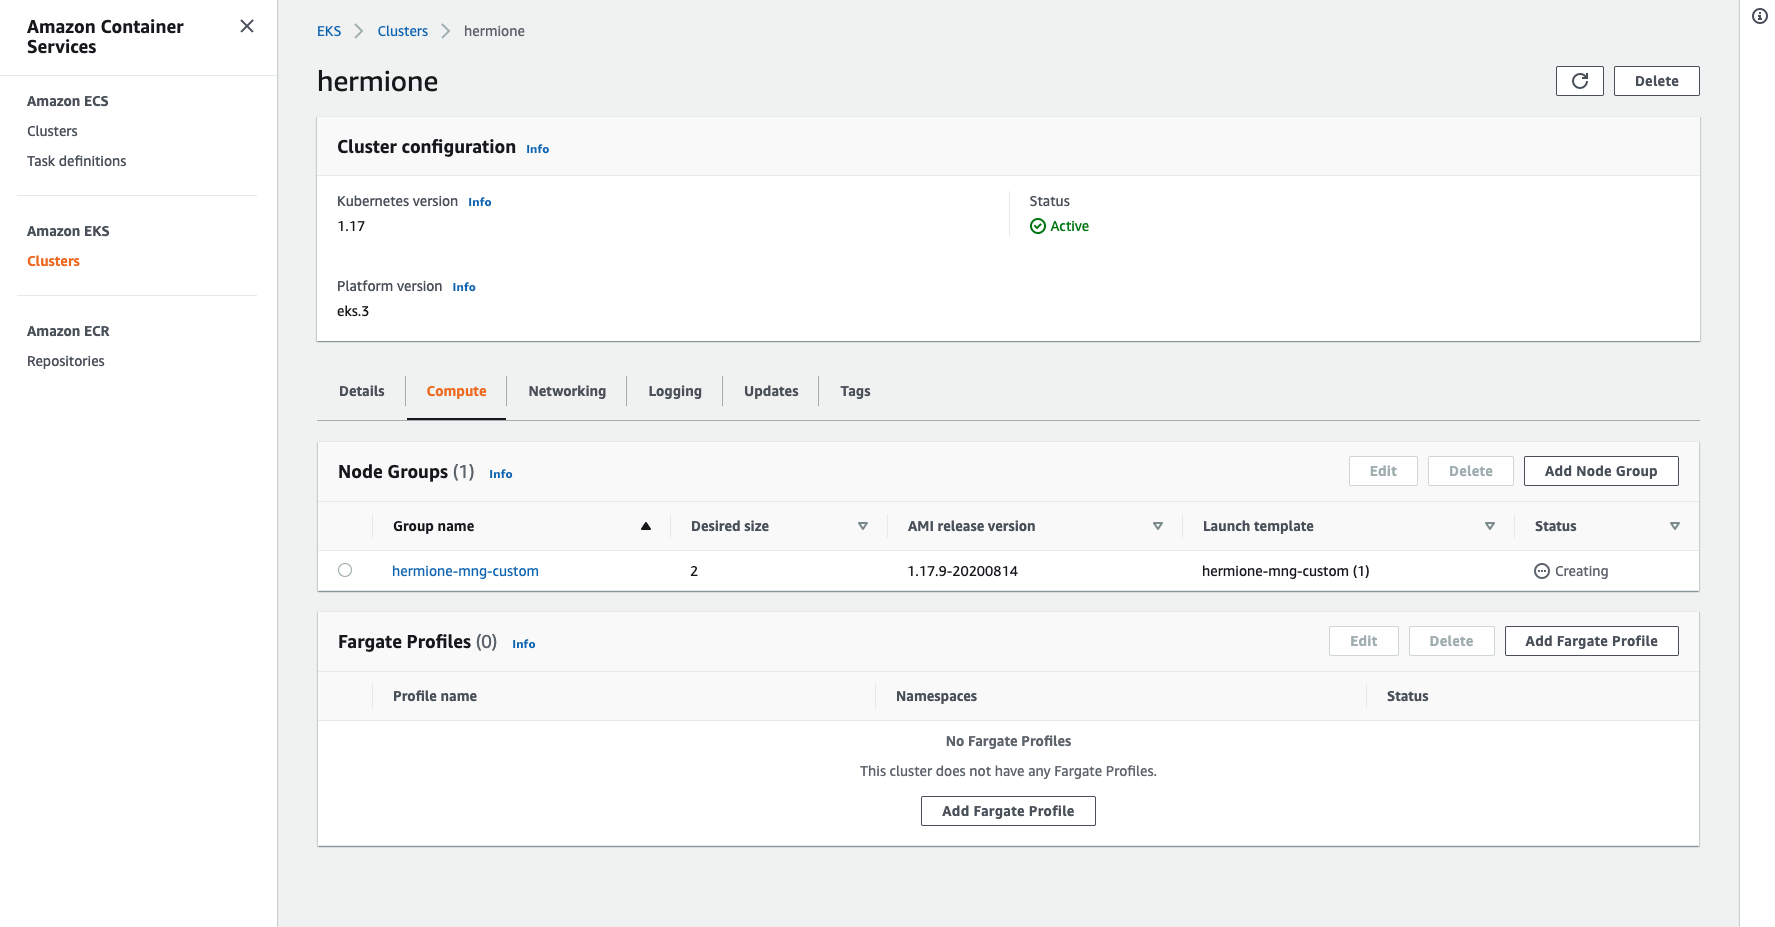Open the Updates tab
This screenshot has width=1775, height=927.
[x=771, y=391]
